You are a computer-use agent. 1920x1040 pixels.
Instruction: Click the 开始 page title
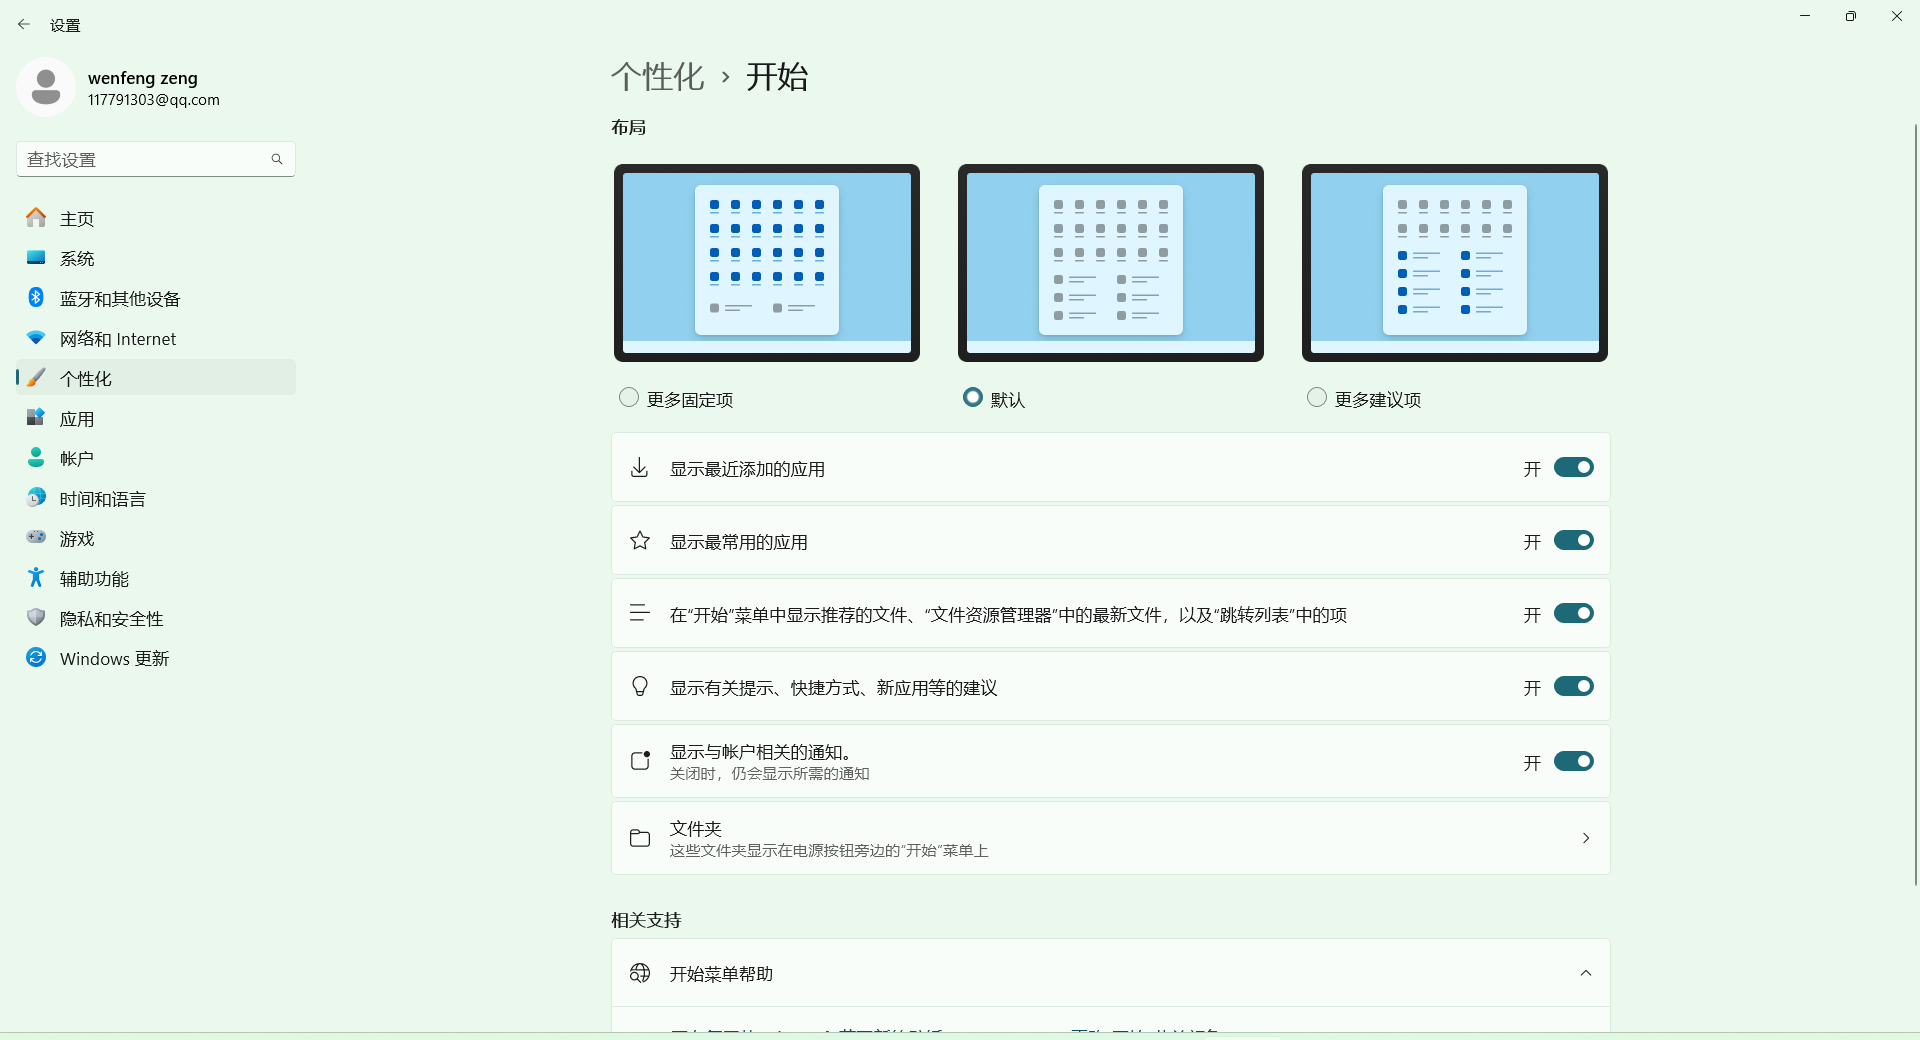777,77
